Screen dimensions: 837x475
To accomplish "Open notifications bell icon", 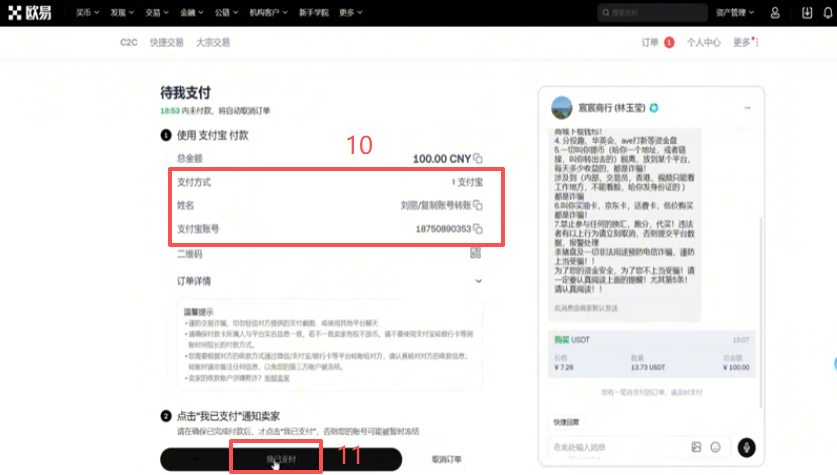I will [x=828, y=13].
